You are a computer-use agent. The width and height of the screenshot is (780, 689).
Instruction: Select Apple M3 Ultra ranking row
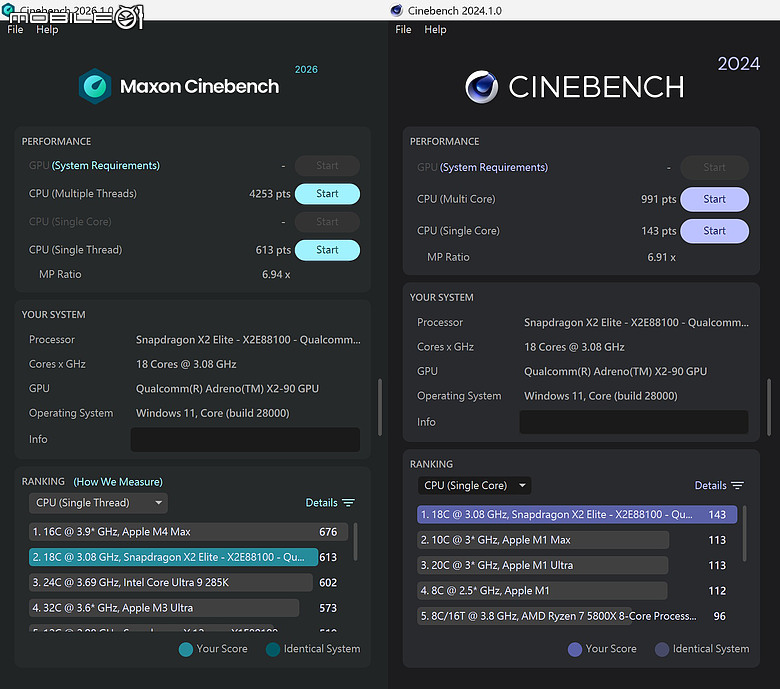coord(164,608)
